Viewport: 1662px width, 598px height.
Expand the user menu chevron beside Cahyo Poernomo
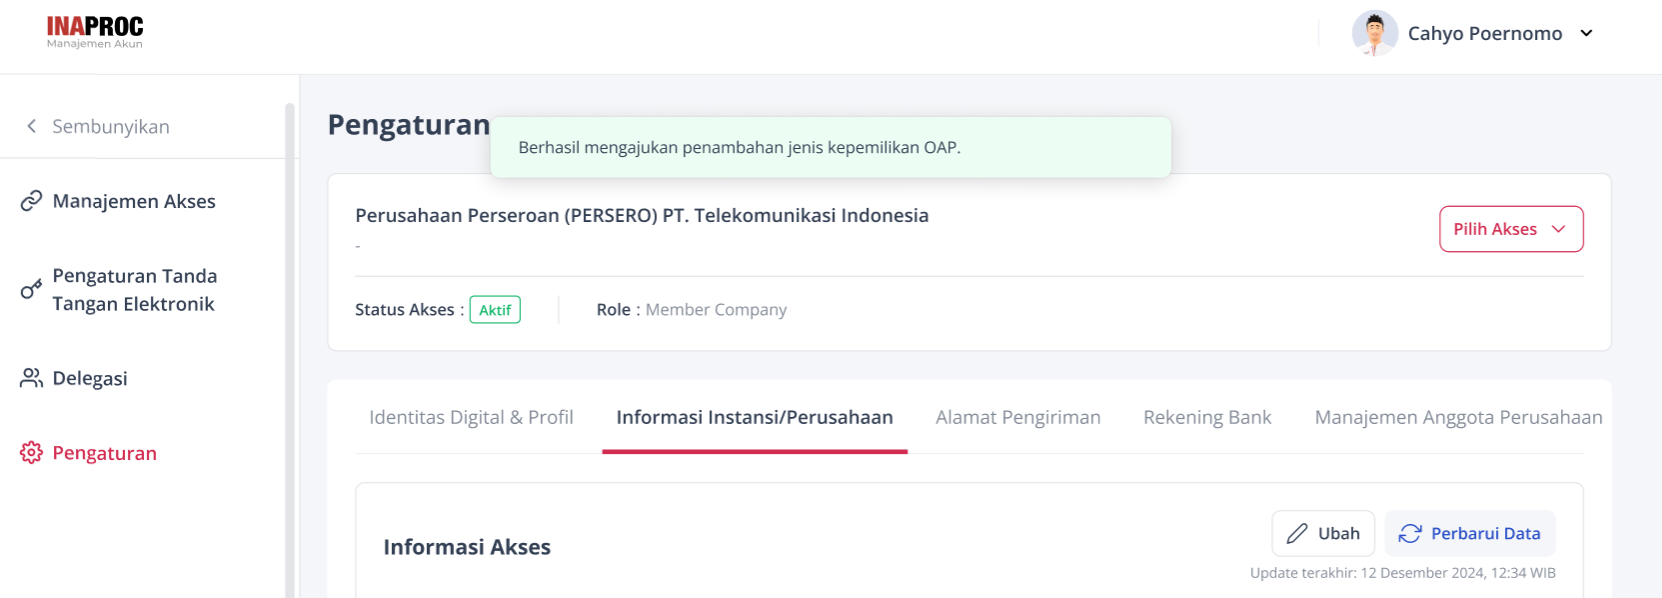[1586, 33]
